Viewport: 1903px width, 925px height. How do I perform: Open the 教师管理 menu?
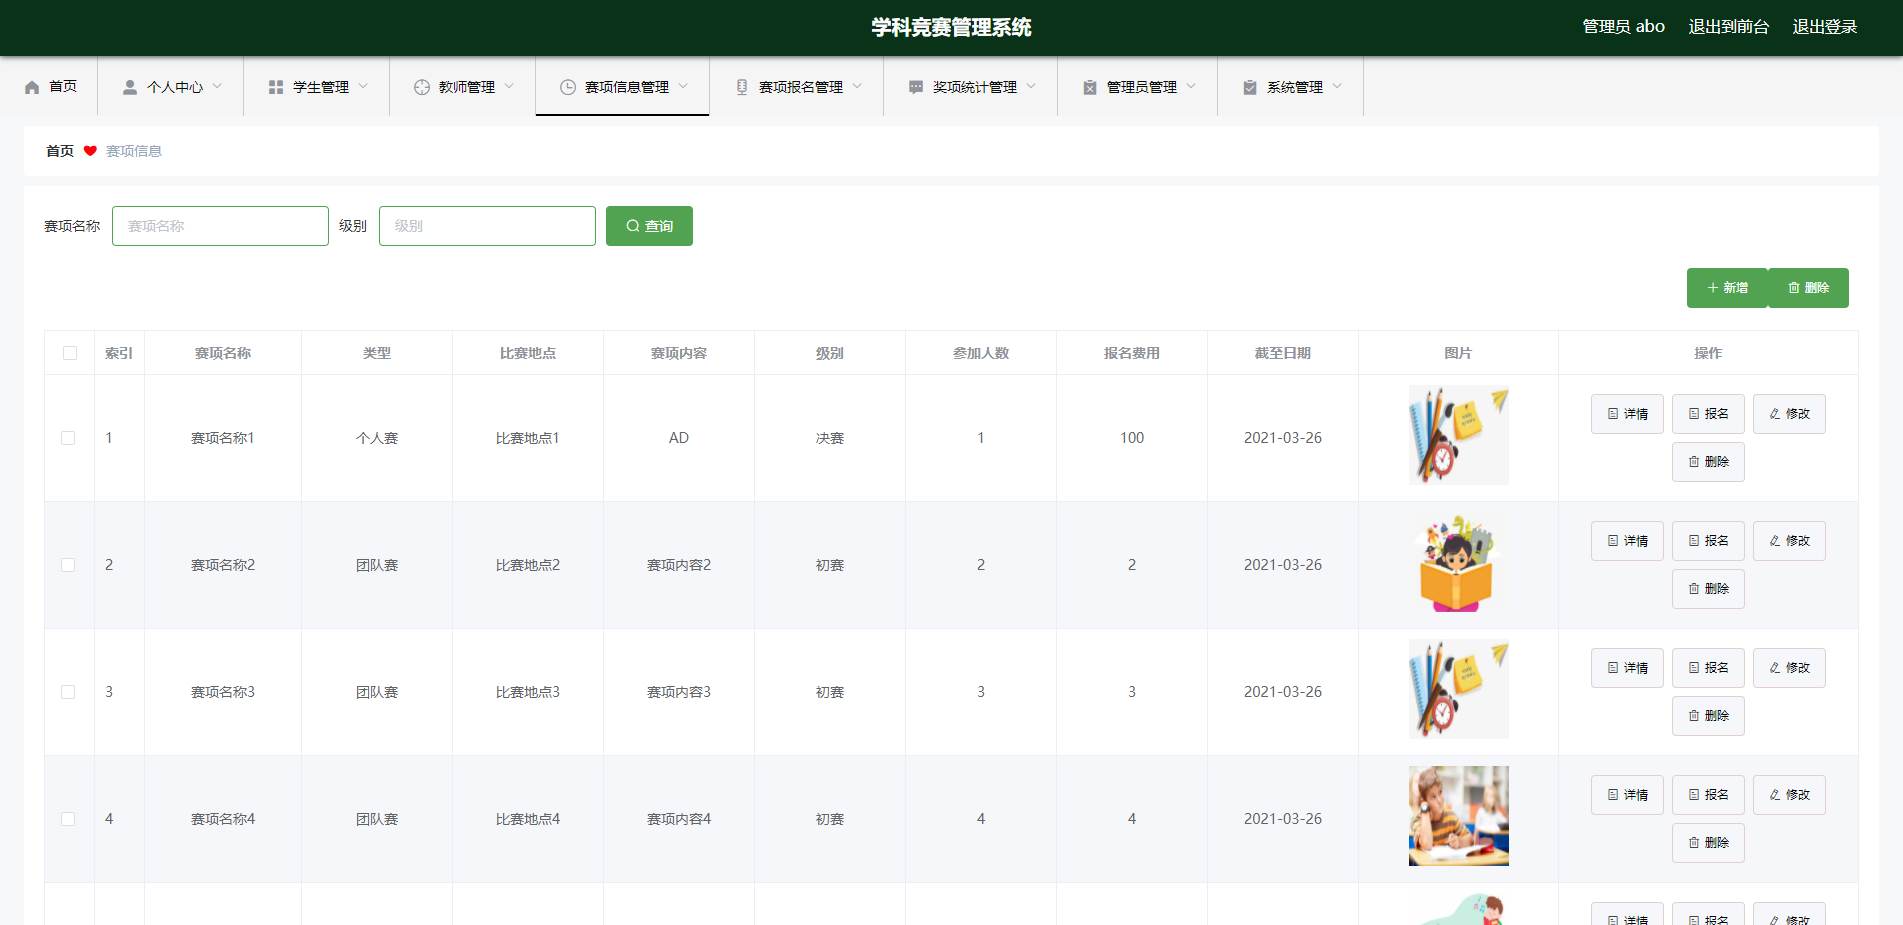pyautogui.click(x=463, y=87)
